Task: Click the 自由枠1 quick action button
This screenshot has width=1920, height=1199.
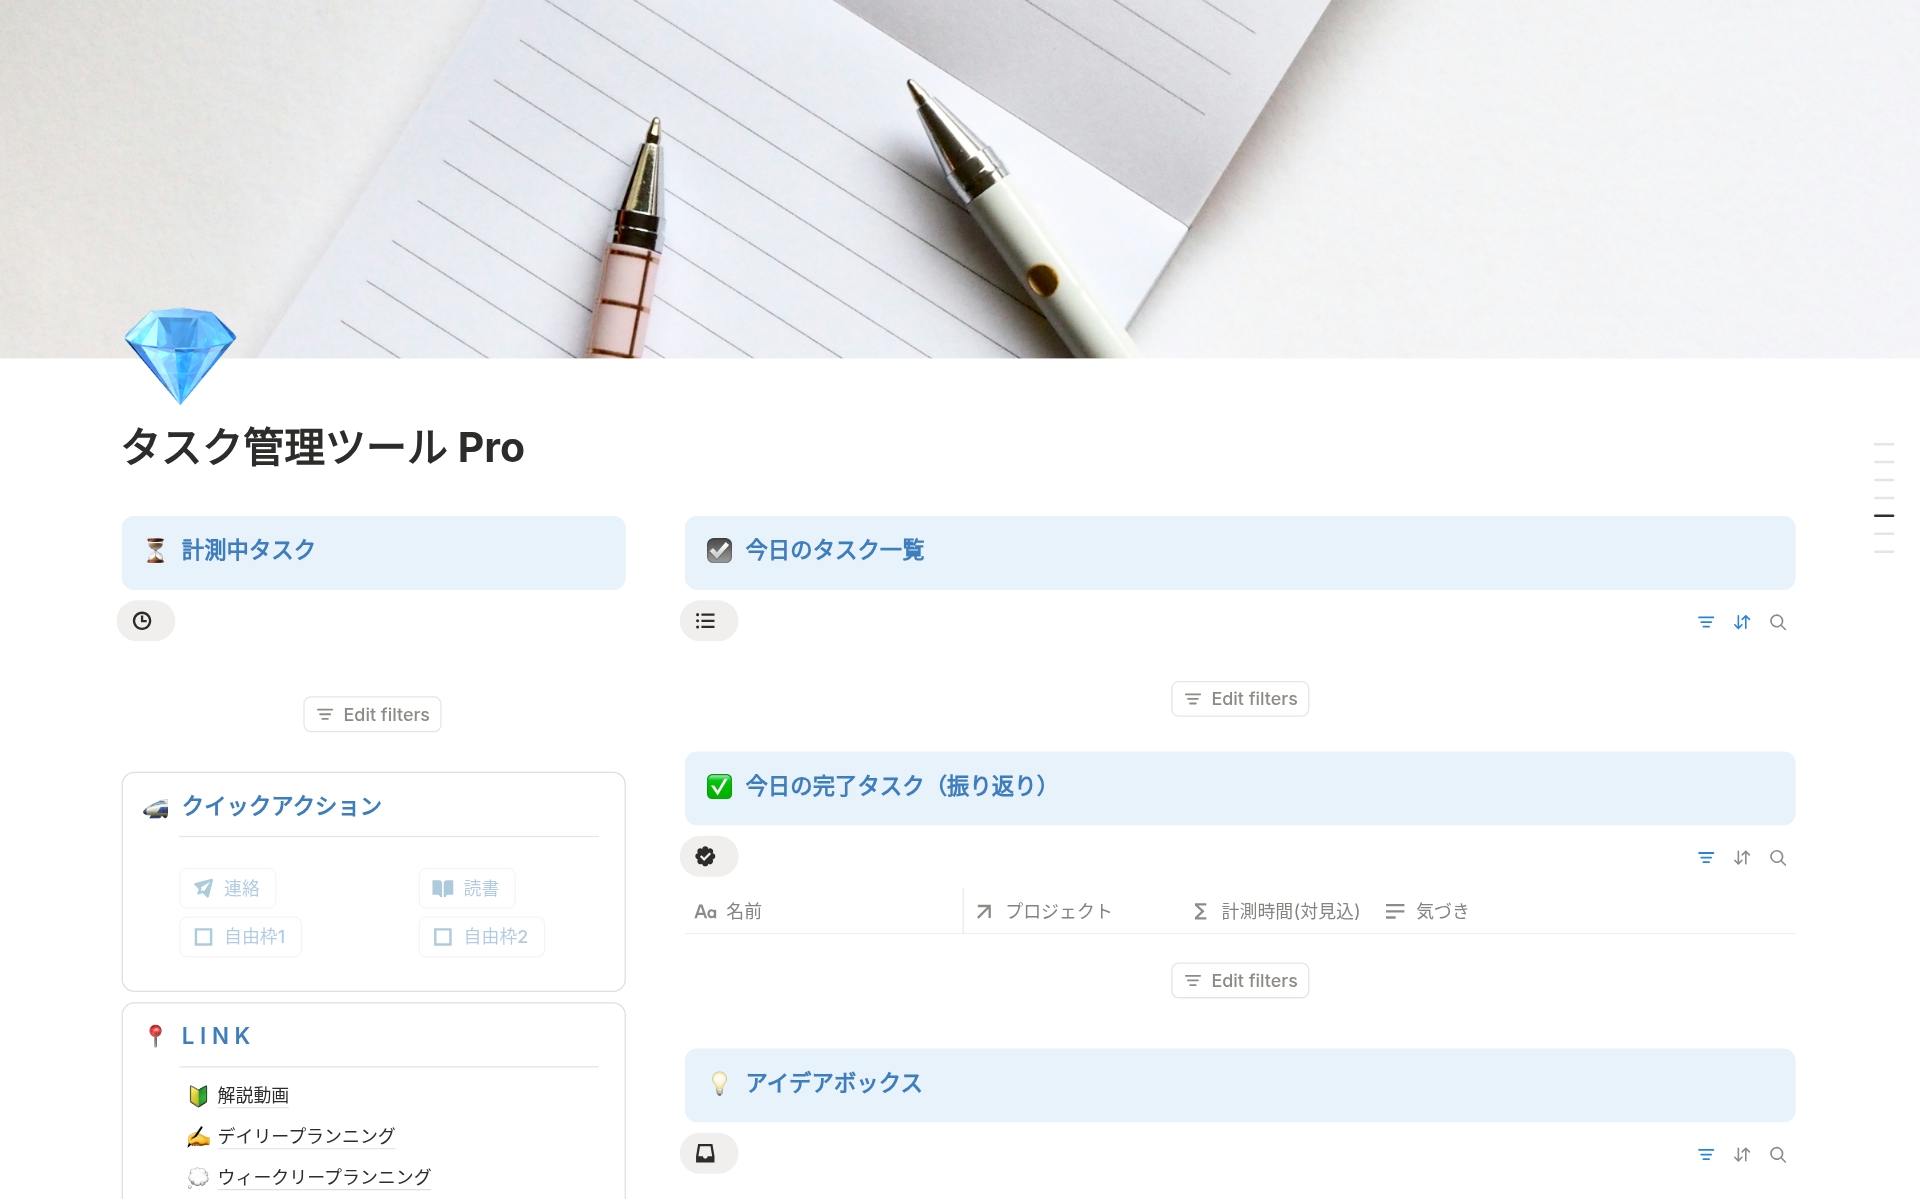Action: pyautogui.click(x=240, y=937)
